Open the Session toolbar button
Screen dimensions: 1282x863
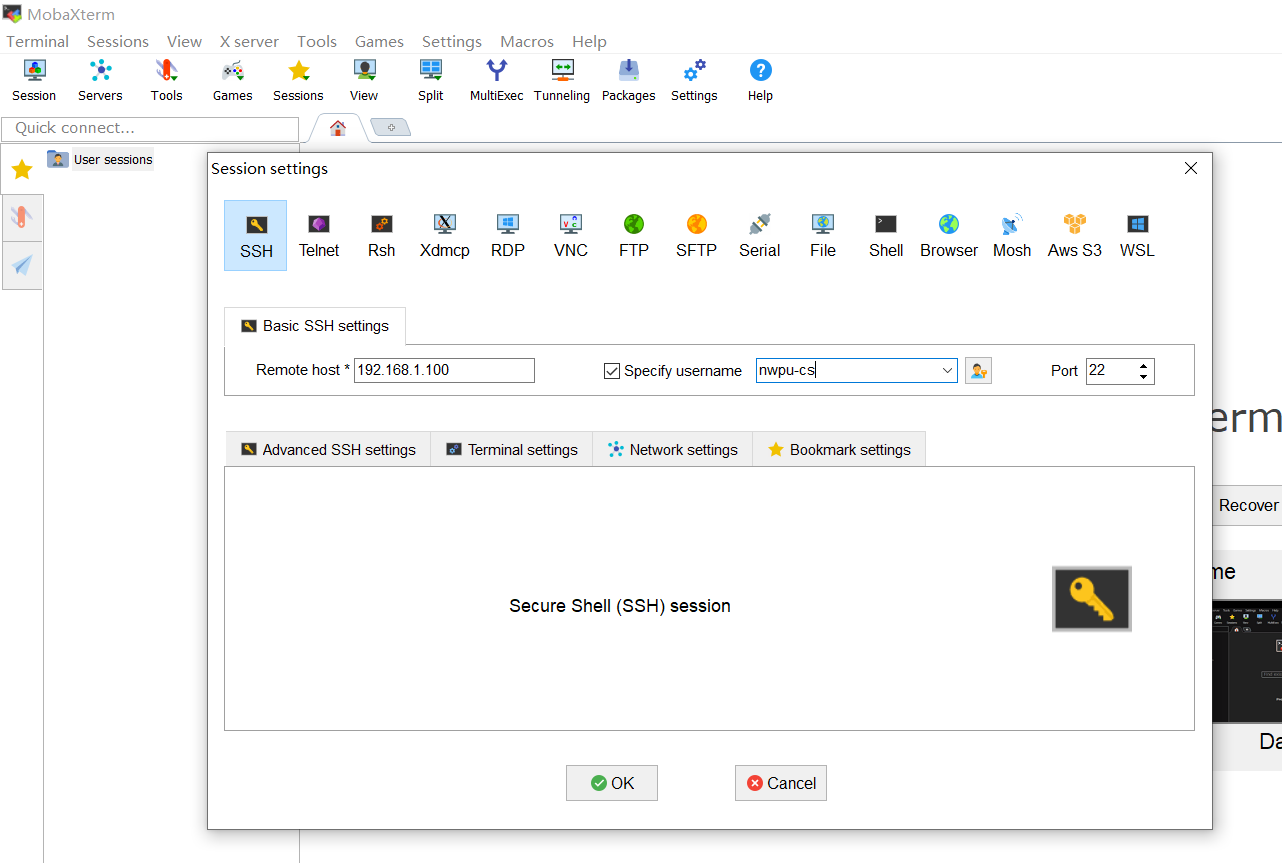[x=34, y=81]
